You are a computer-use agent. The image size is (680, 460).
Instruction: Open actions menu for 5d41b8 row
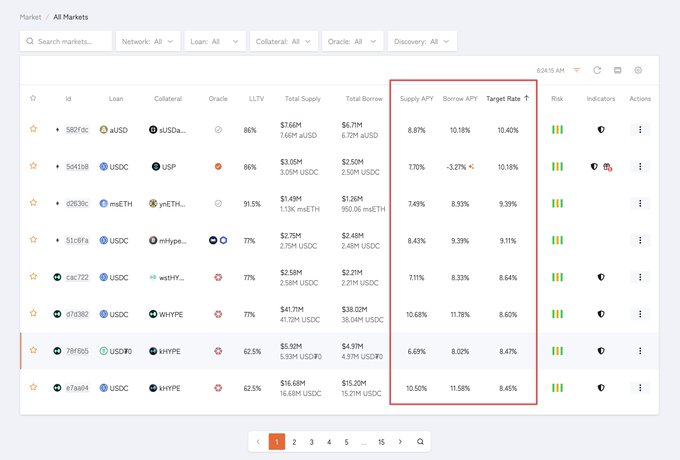pos(640,166)
